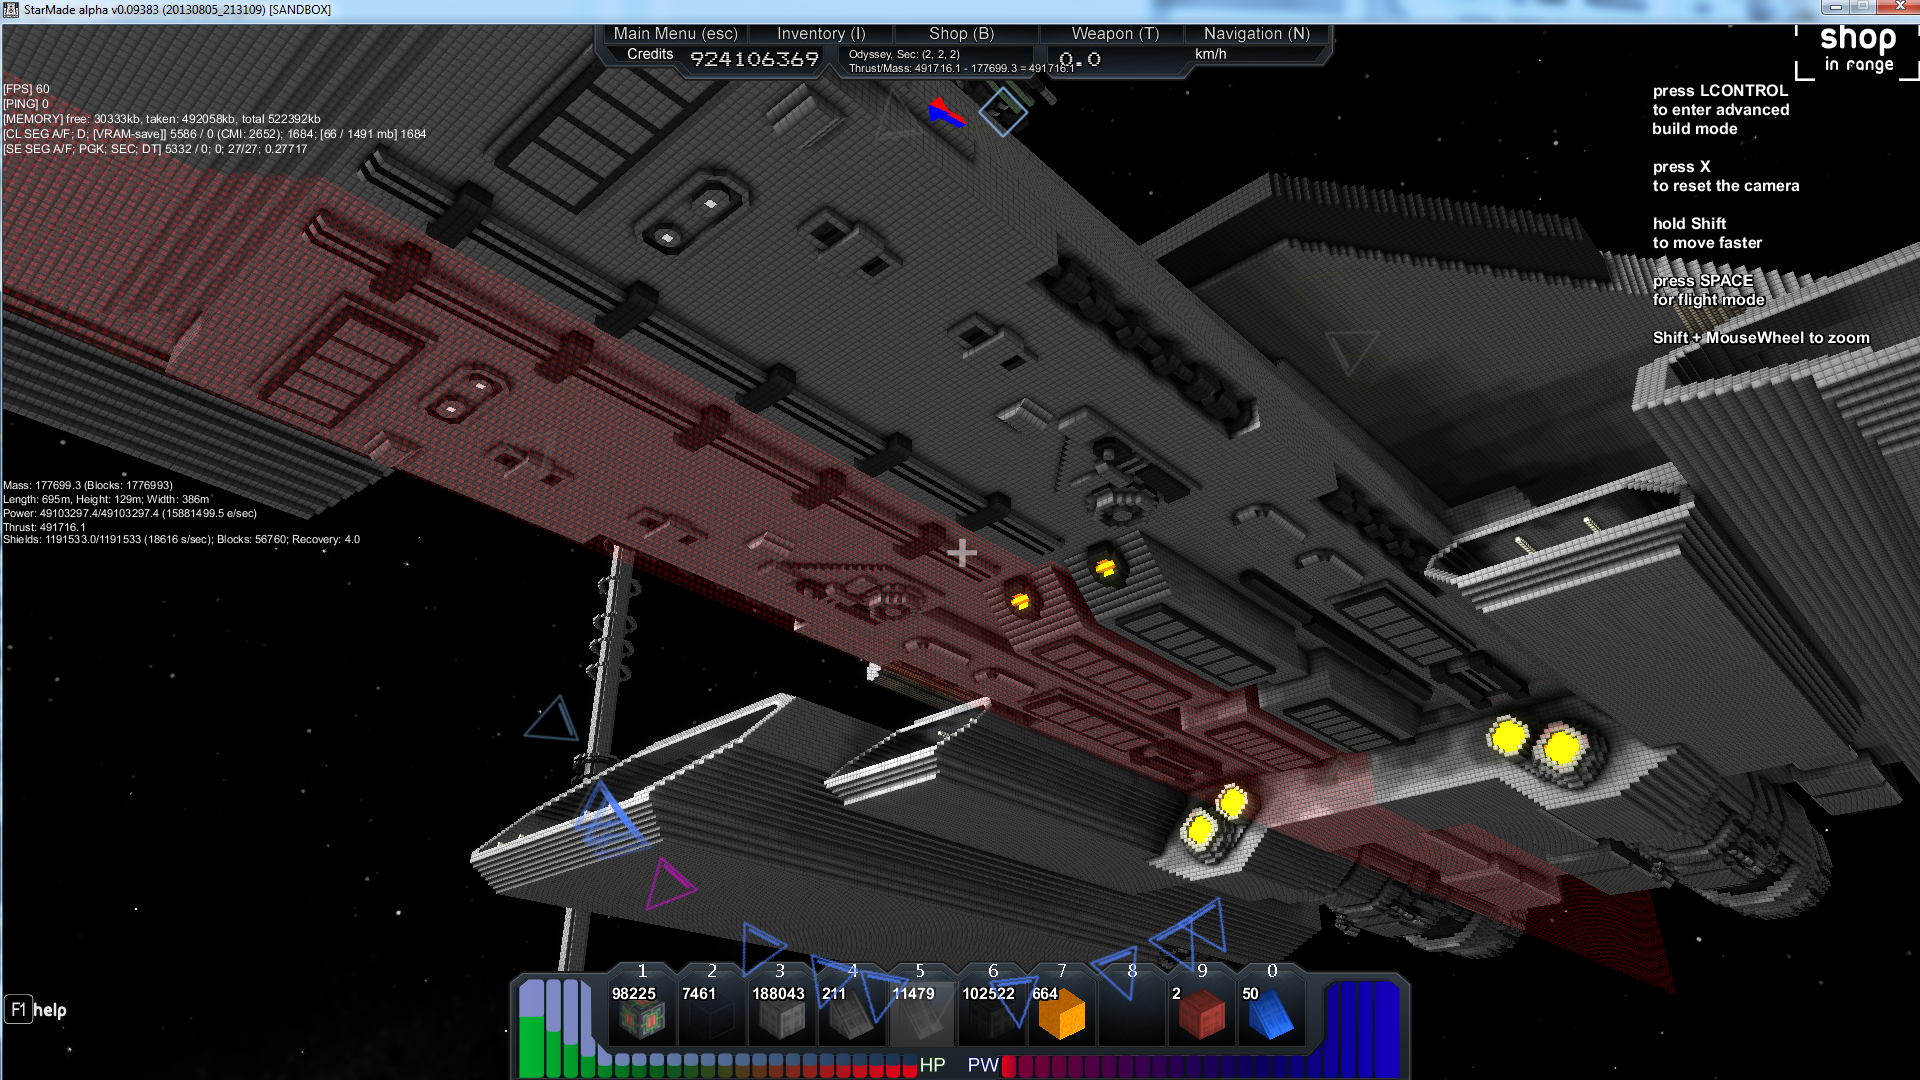Click the shop in range indicator

pyautogui.click(x=1857, y=50)
